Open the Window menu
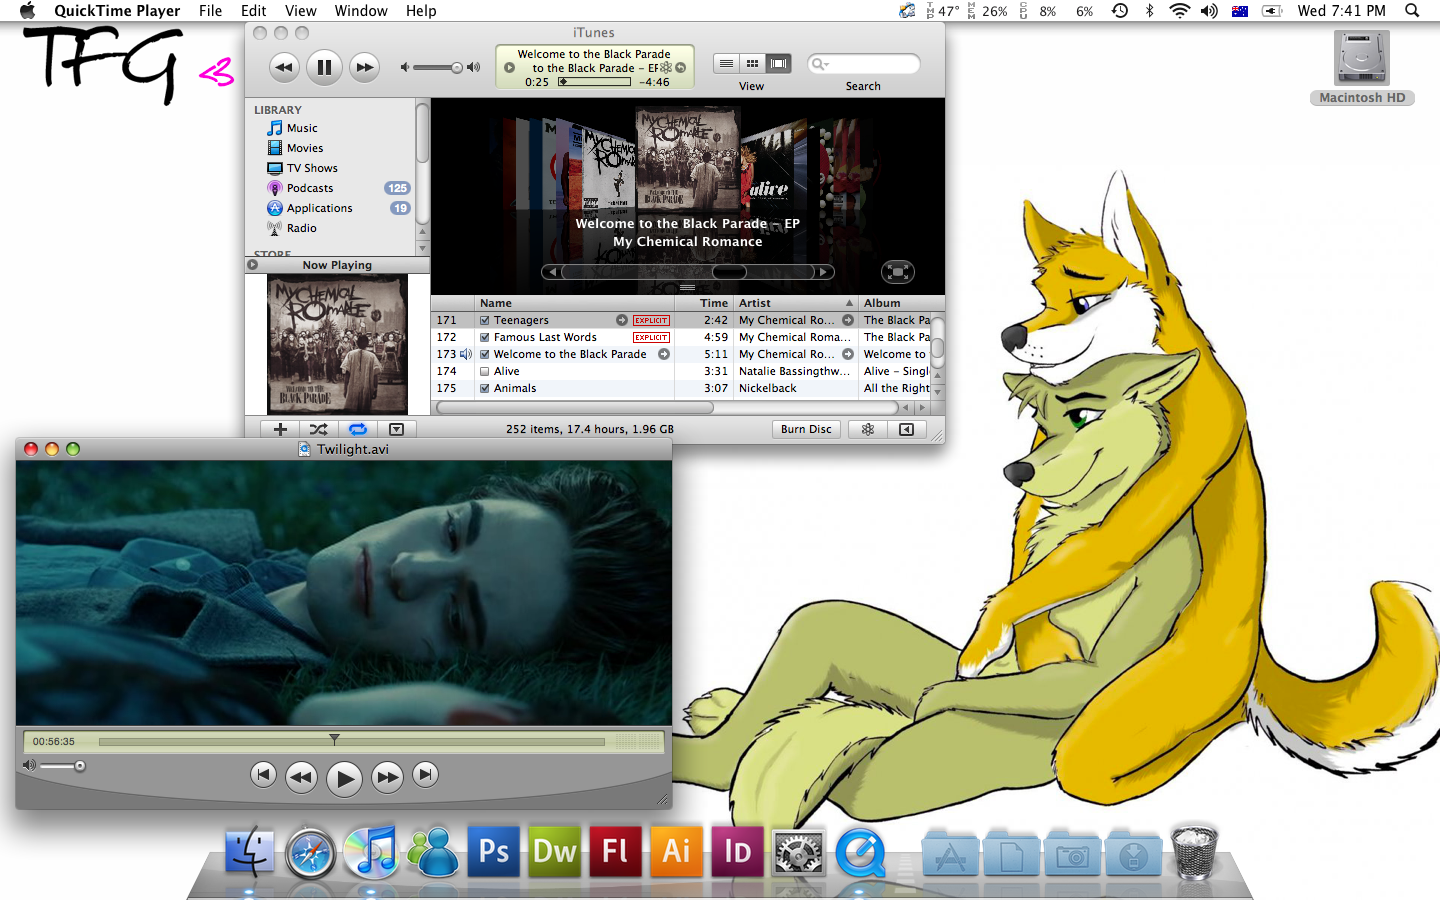Screen dimensions: 1440x900 360,11
